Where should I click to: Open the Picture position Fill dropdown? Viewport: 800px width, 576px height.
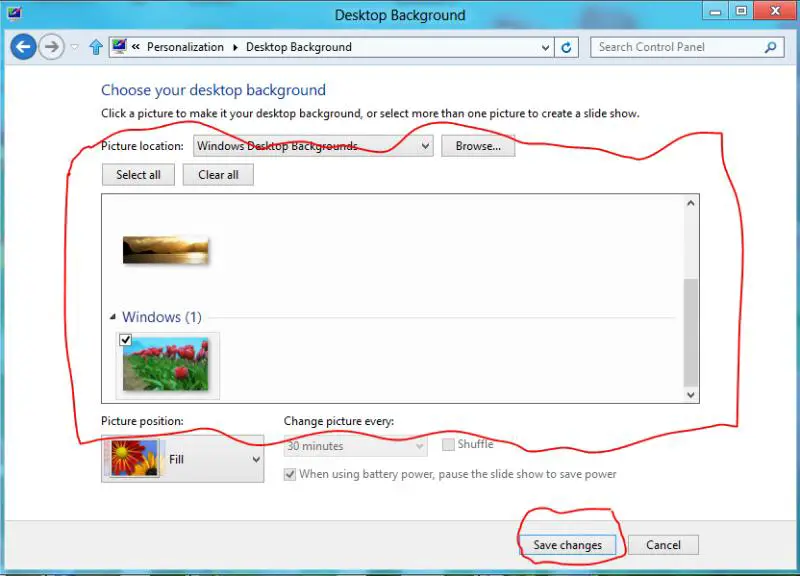tap(183, 459)
